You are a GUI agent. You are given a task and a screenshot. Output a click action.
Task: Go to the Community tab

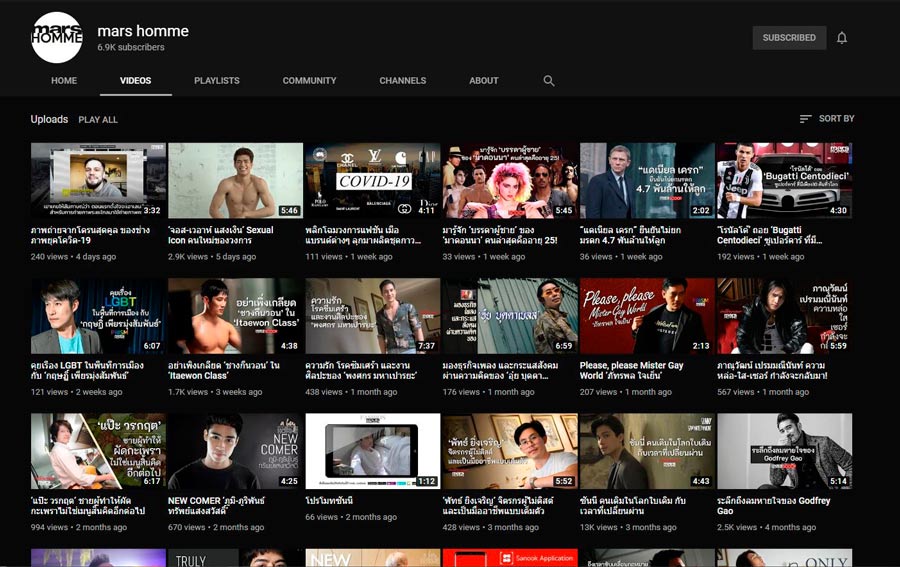(x=309, y=81)
